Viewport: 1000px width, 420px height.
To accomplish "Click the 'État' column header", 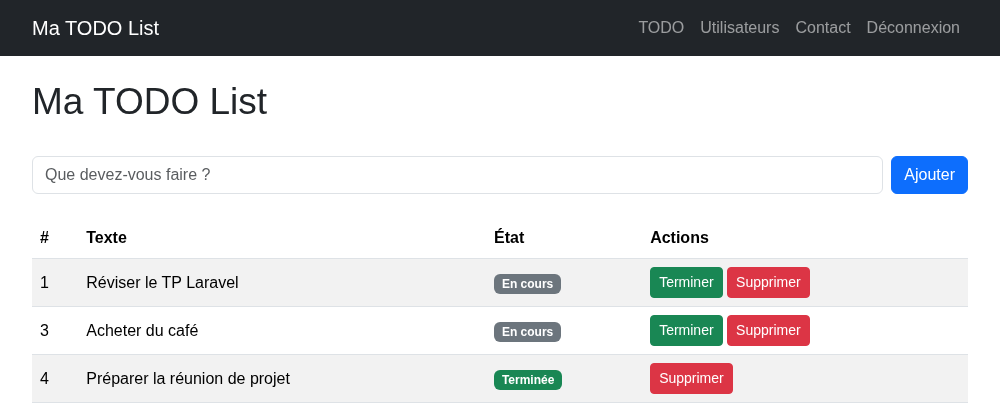I will tap(509, 237).
